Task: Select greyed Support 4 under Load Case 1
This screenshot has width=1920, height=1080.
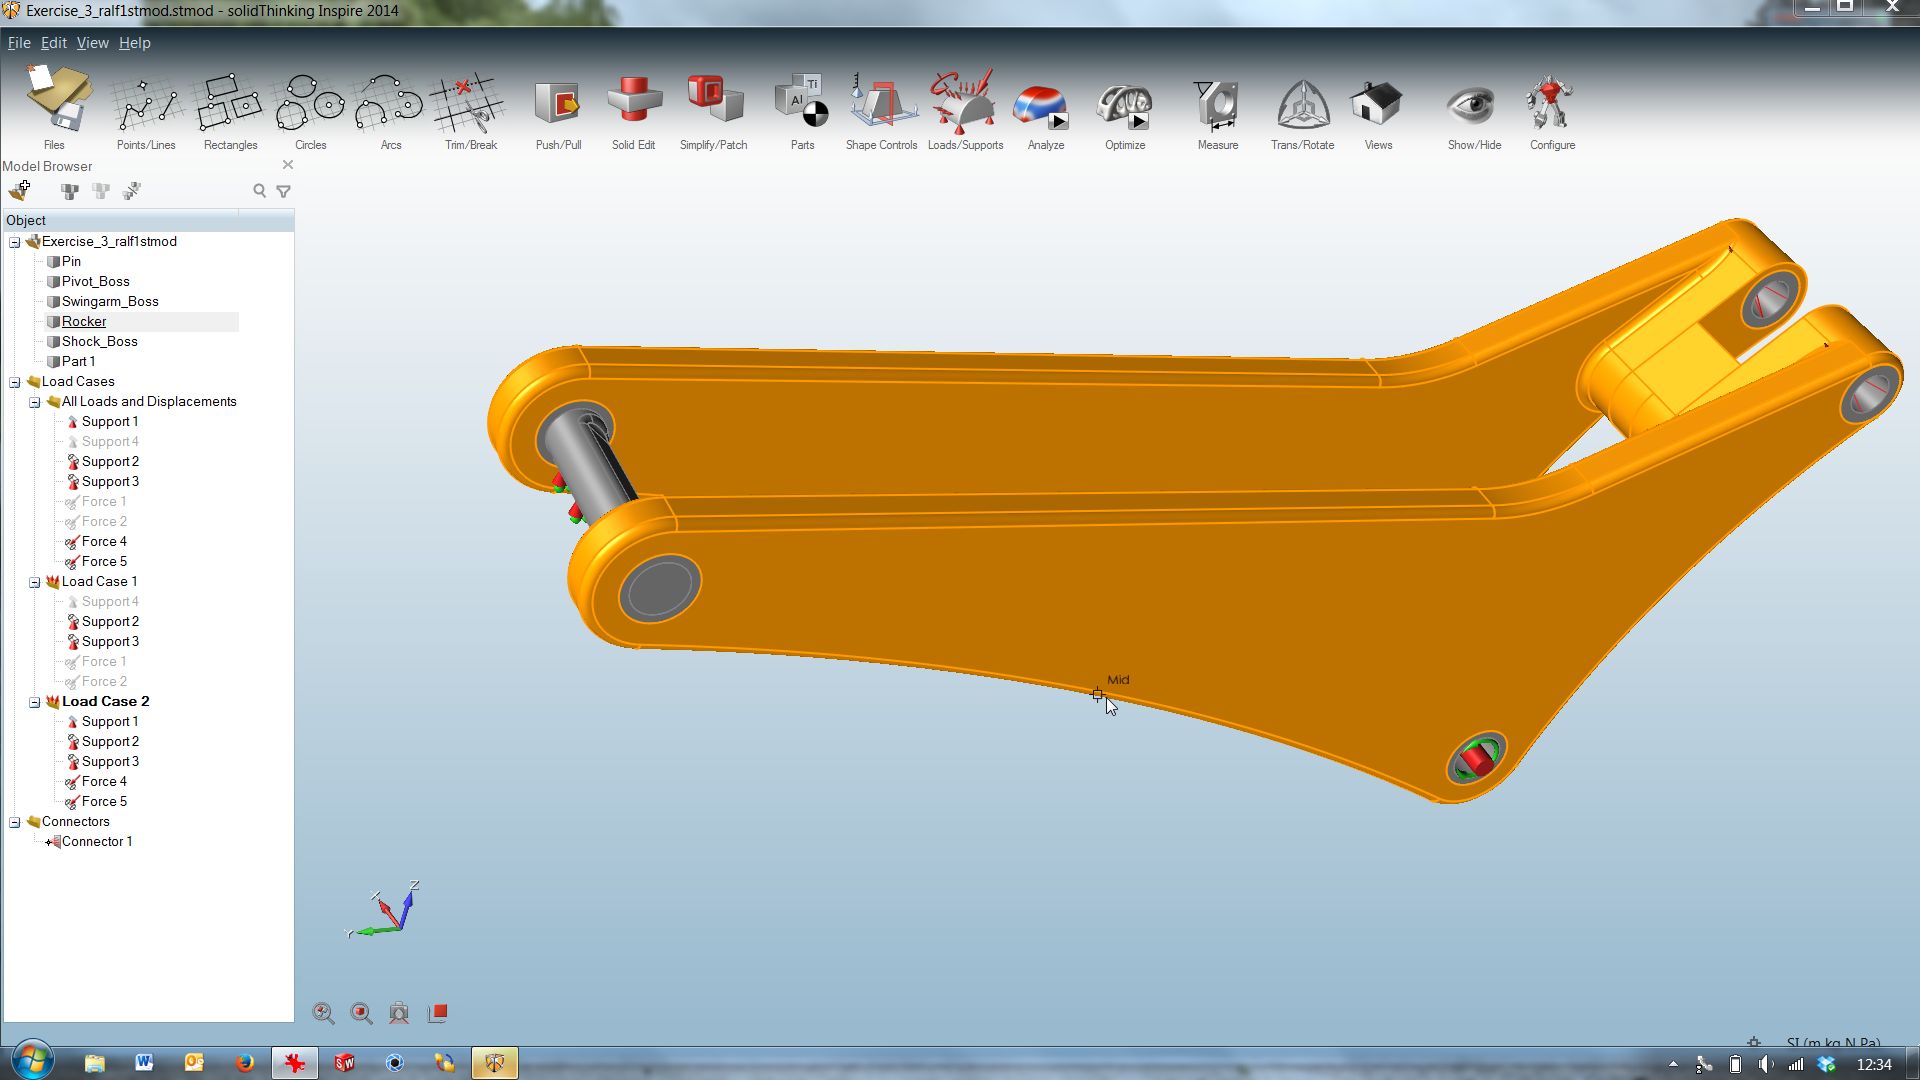Action: tap(110, 601)
